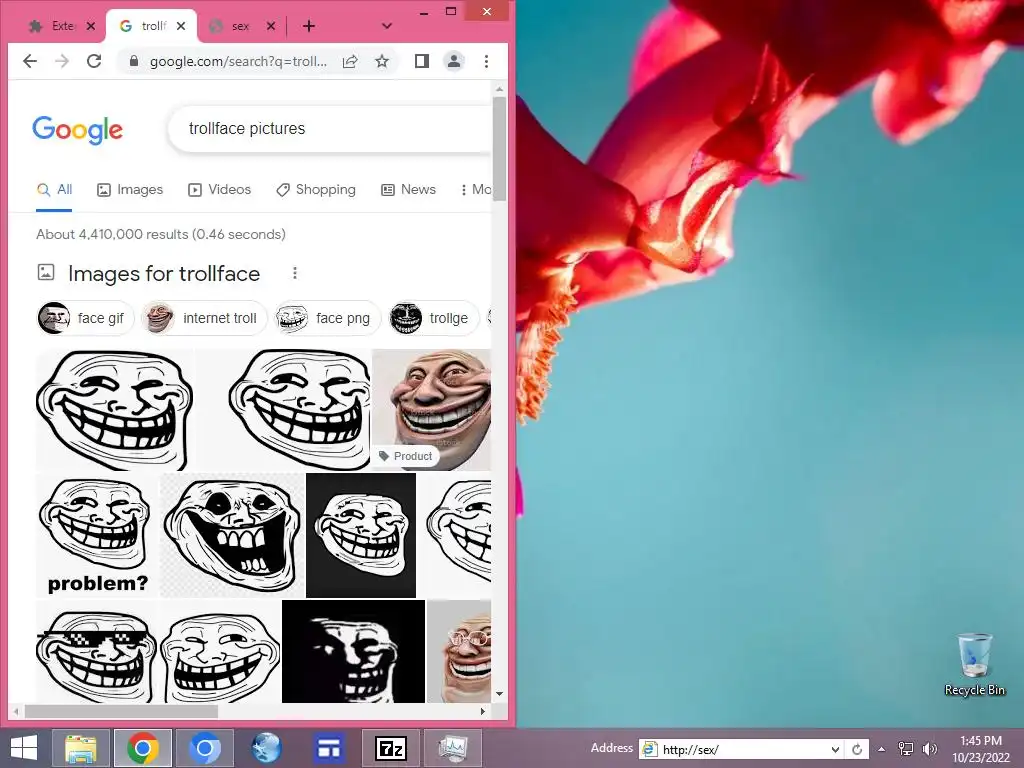Screen dimensions: 1024x768
Task: Switch to Images results tab
Action: [130, 189]
